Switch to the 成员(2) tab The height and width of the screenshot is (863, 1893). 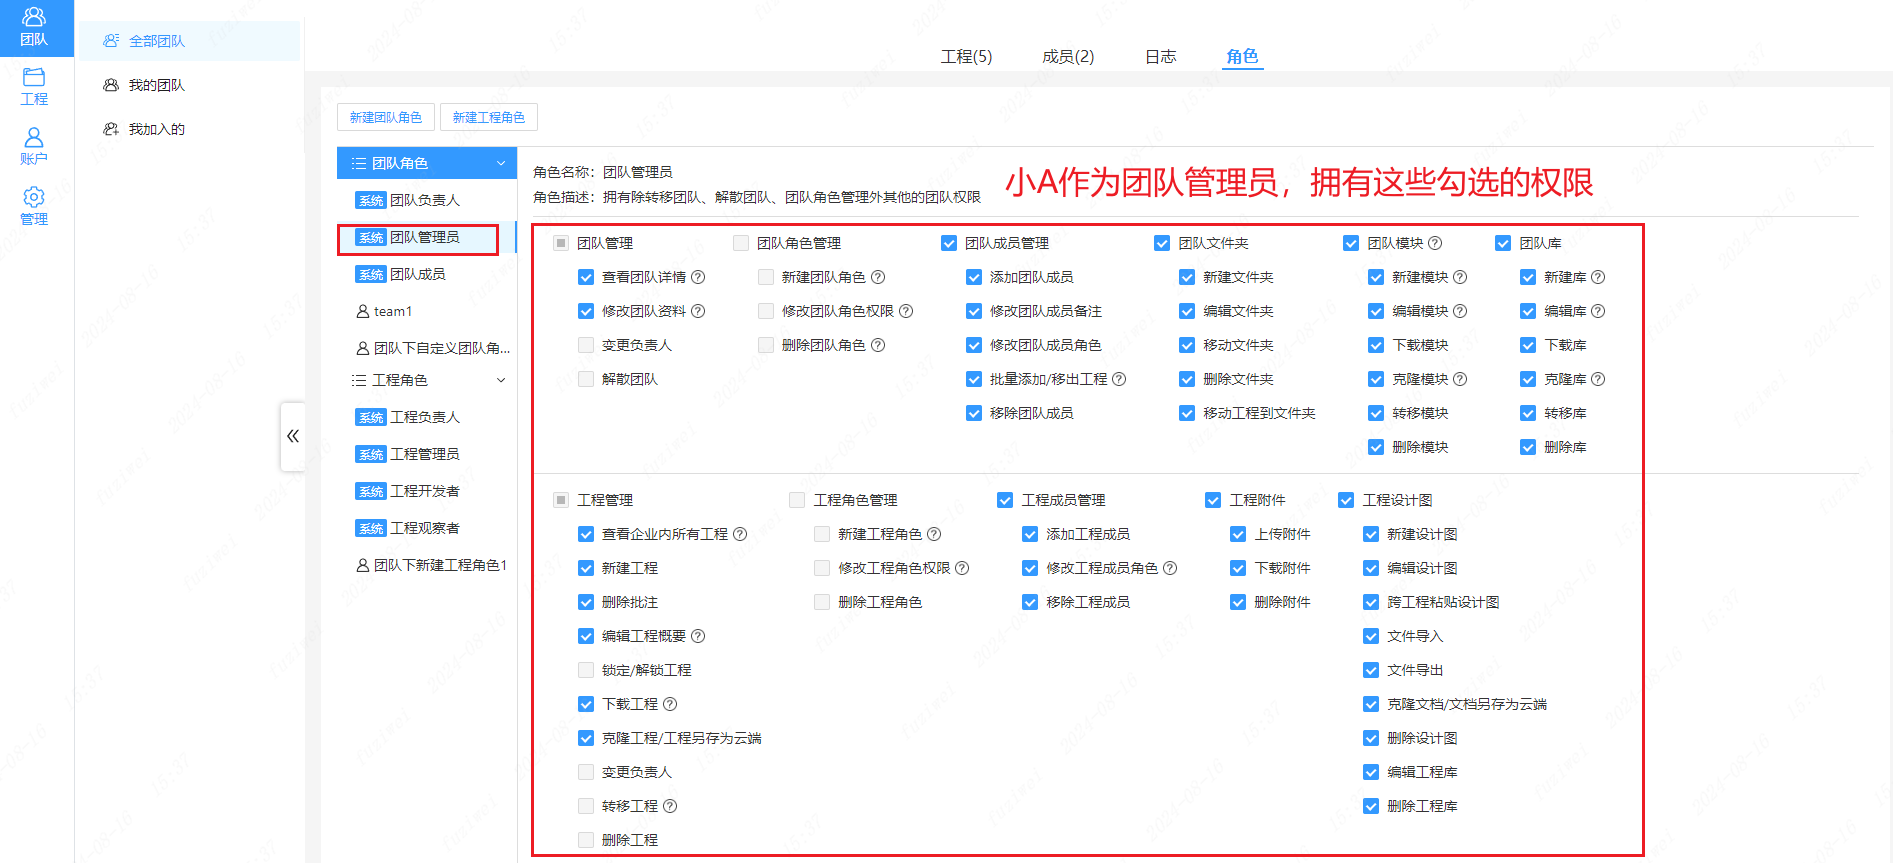tap(1068, 57)
